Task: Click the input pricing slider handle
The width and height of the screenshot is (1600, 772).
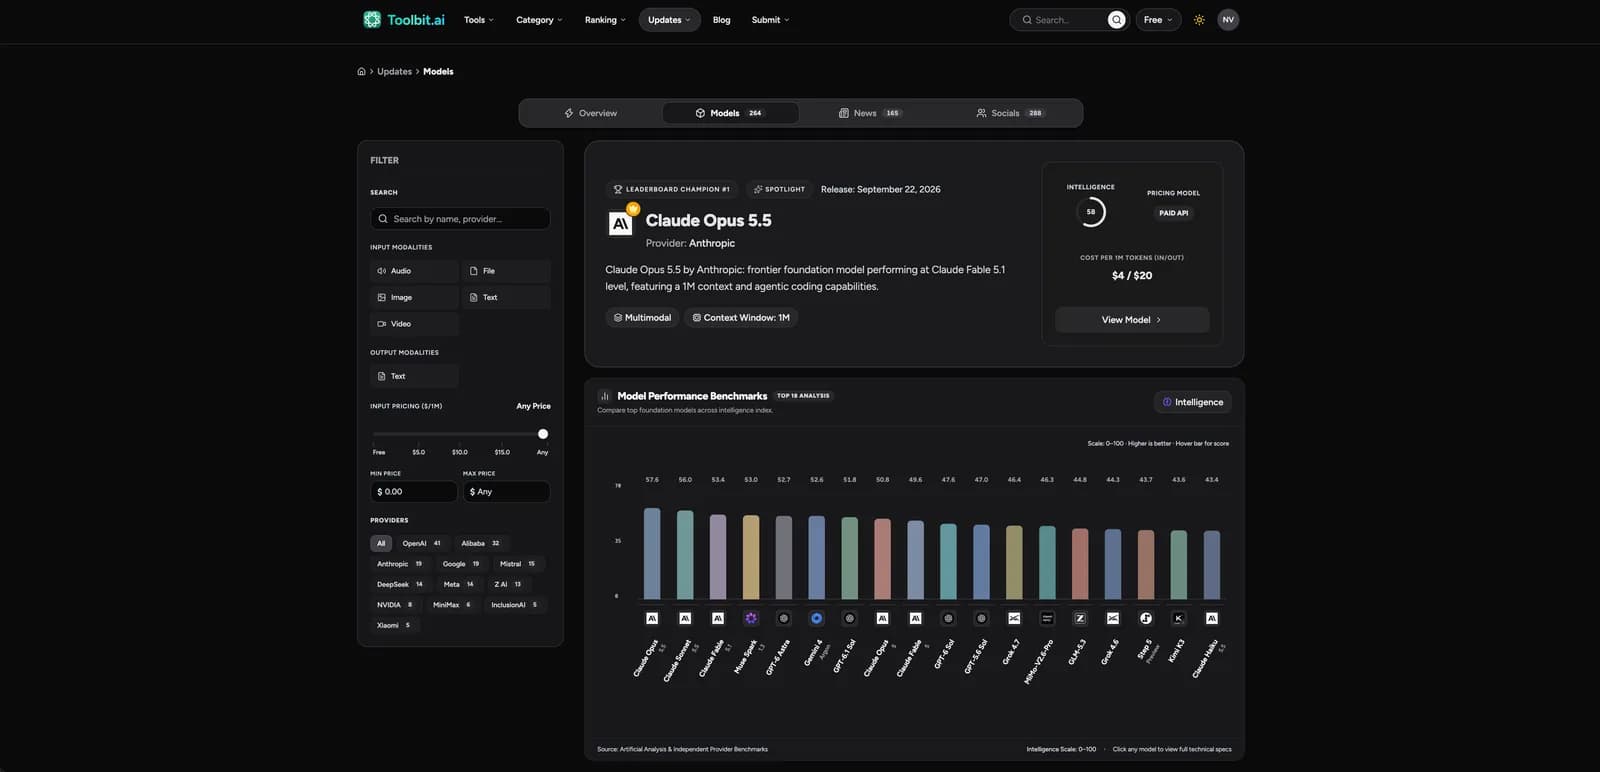Action: 543,434
